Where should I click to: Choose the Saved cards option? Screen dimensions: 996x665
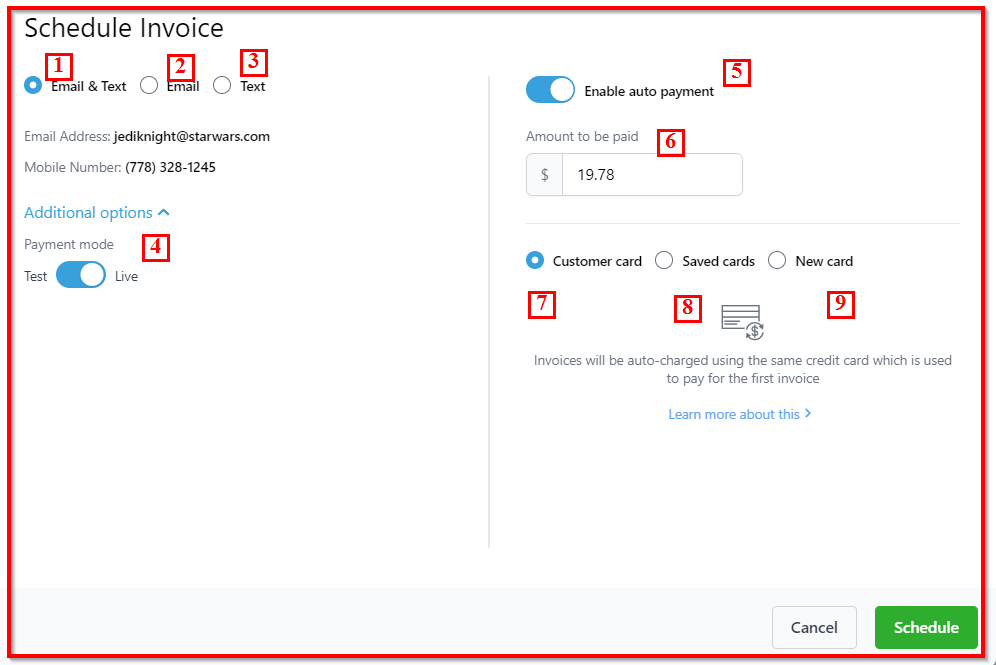(x=664, y=260)
